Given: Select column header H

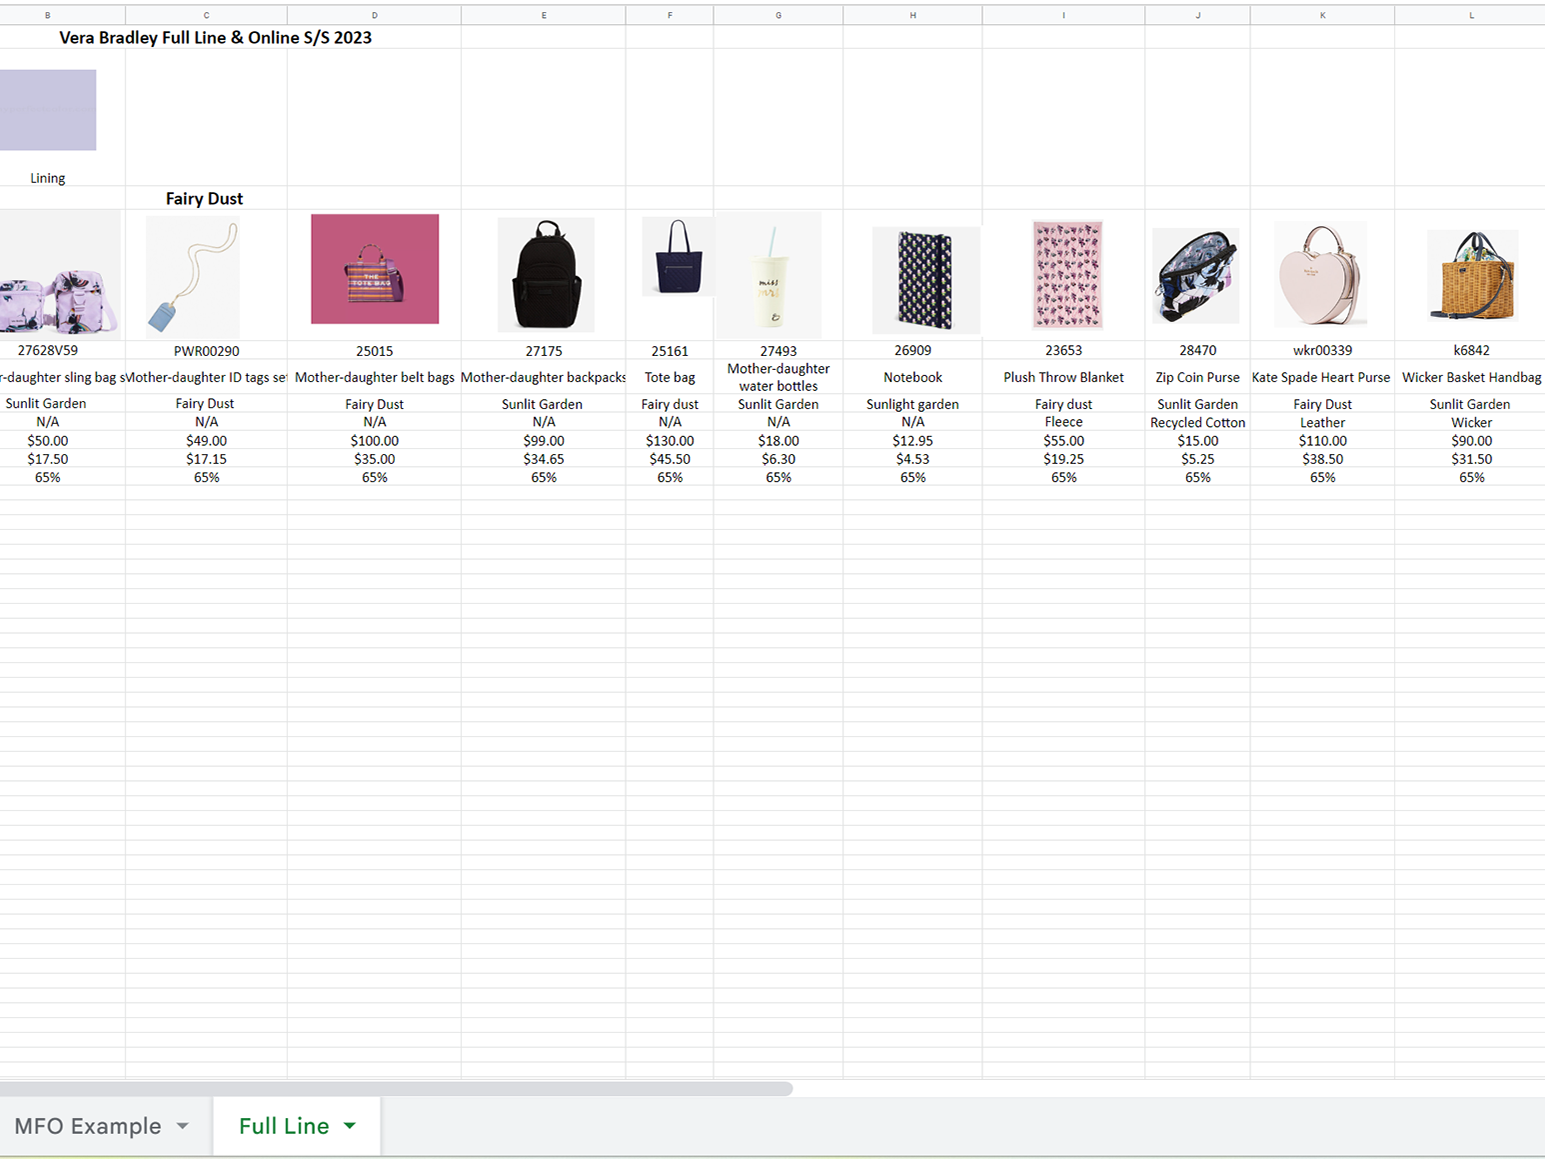Looking at the screenshot, I should (913, 15).
